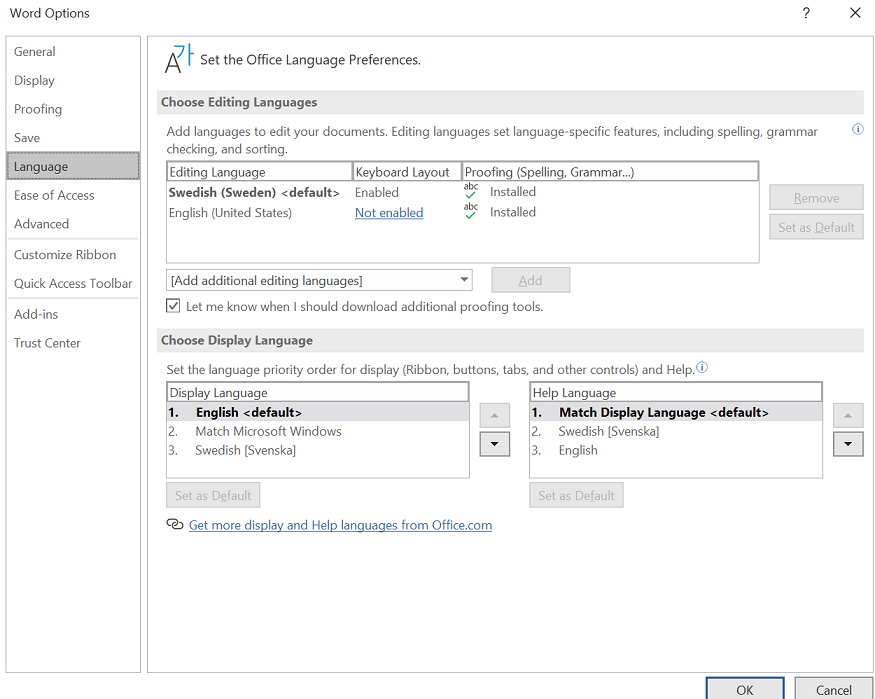Click the Add language button

click(x=531, y=280)
